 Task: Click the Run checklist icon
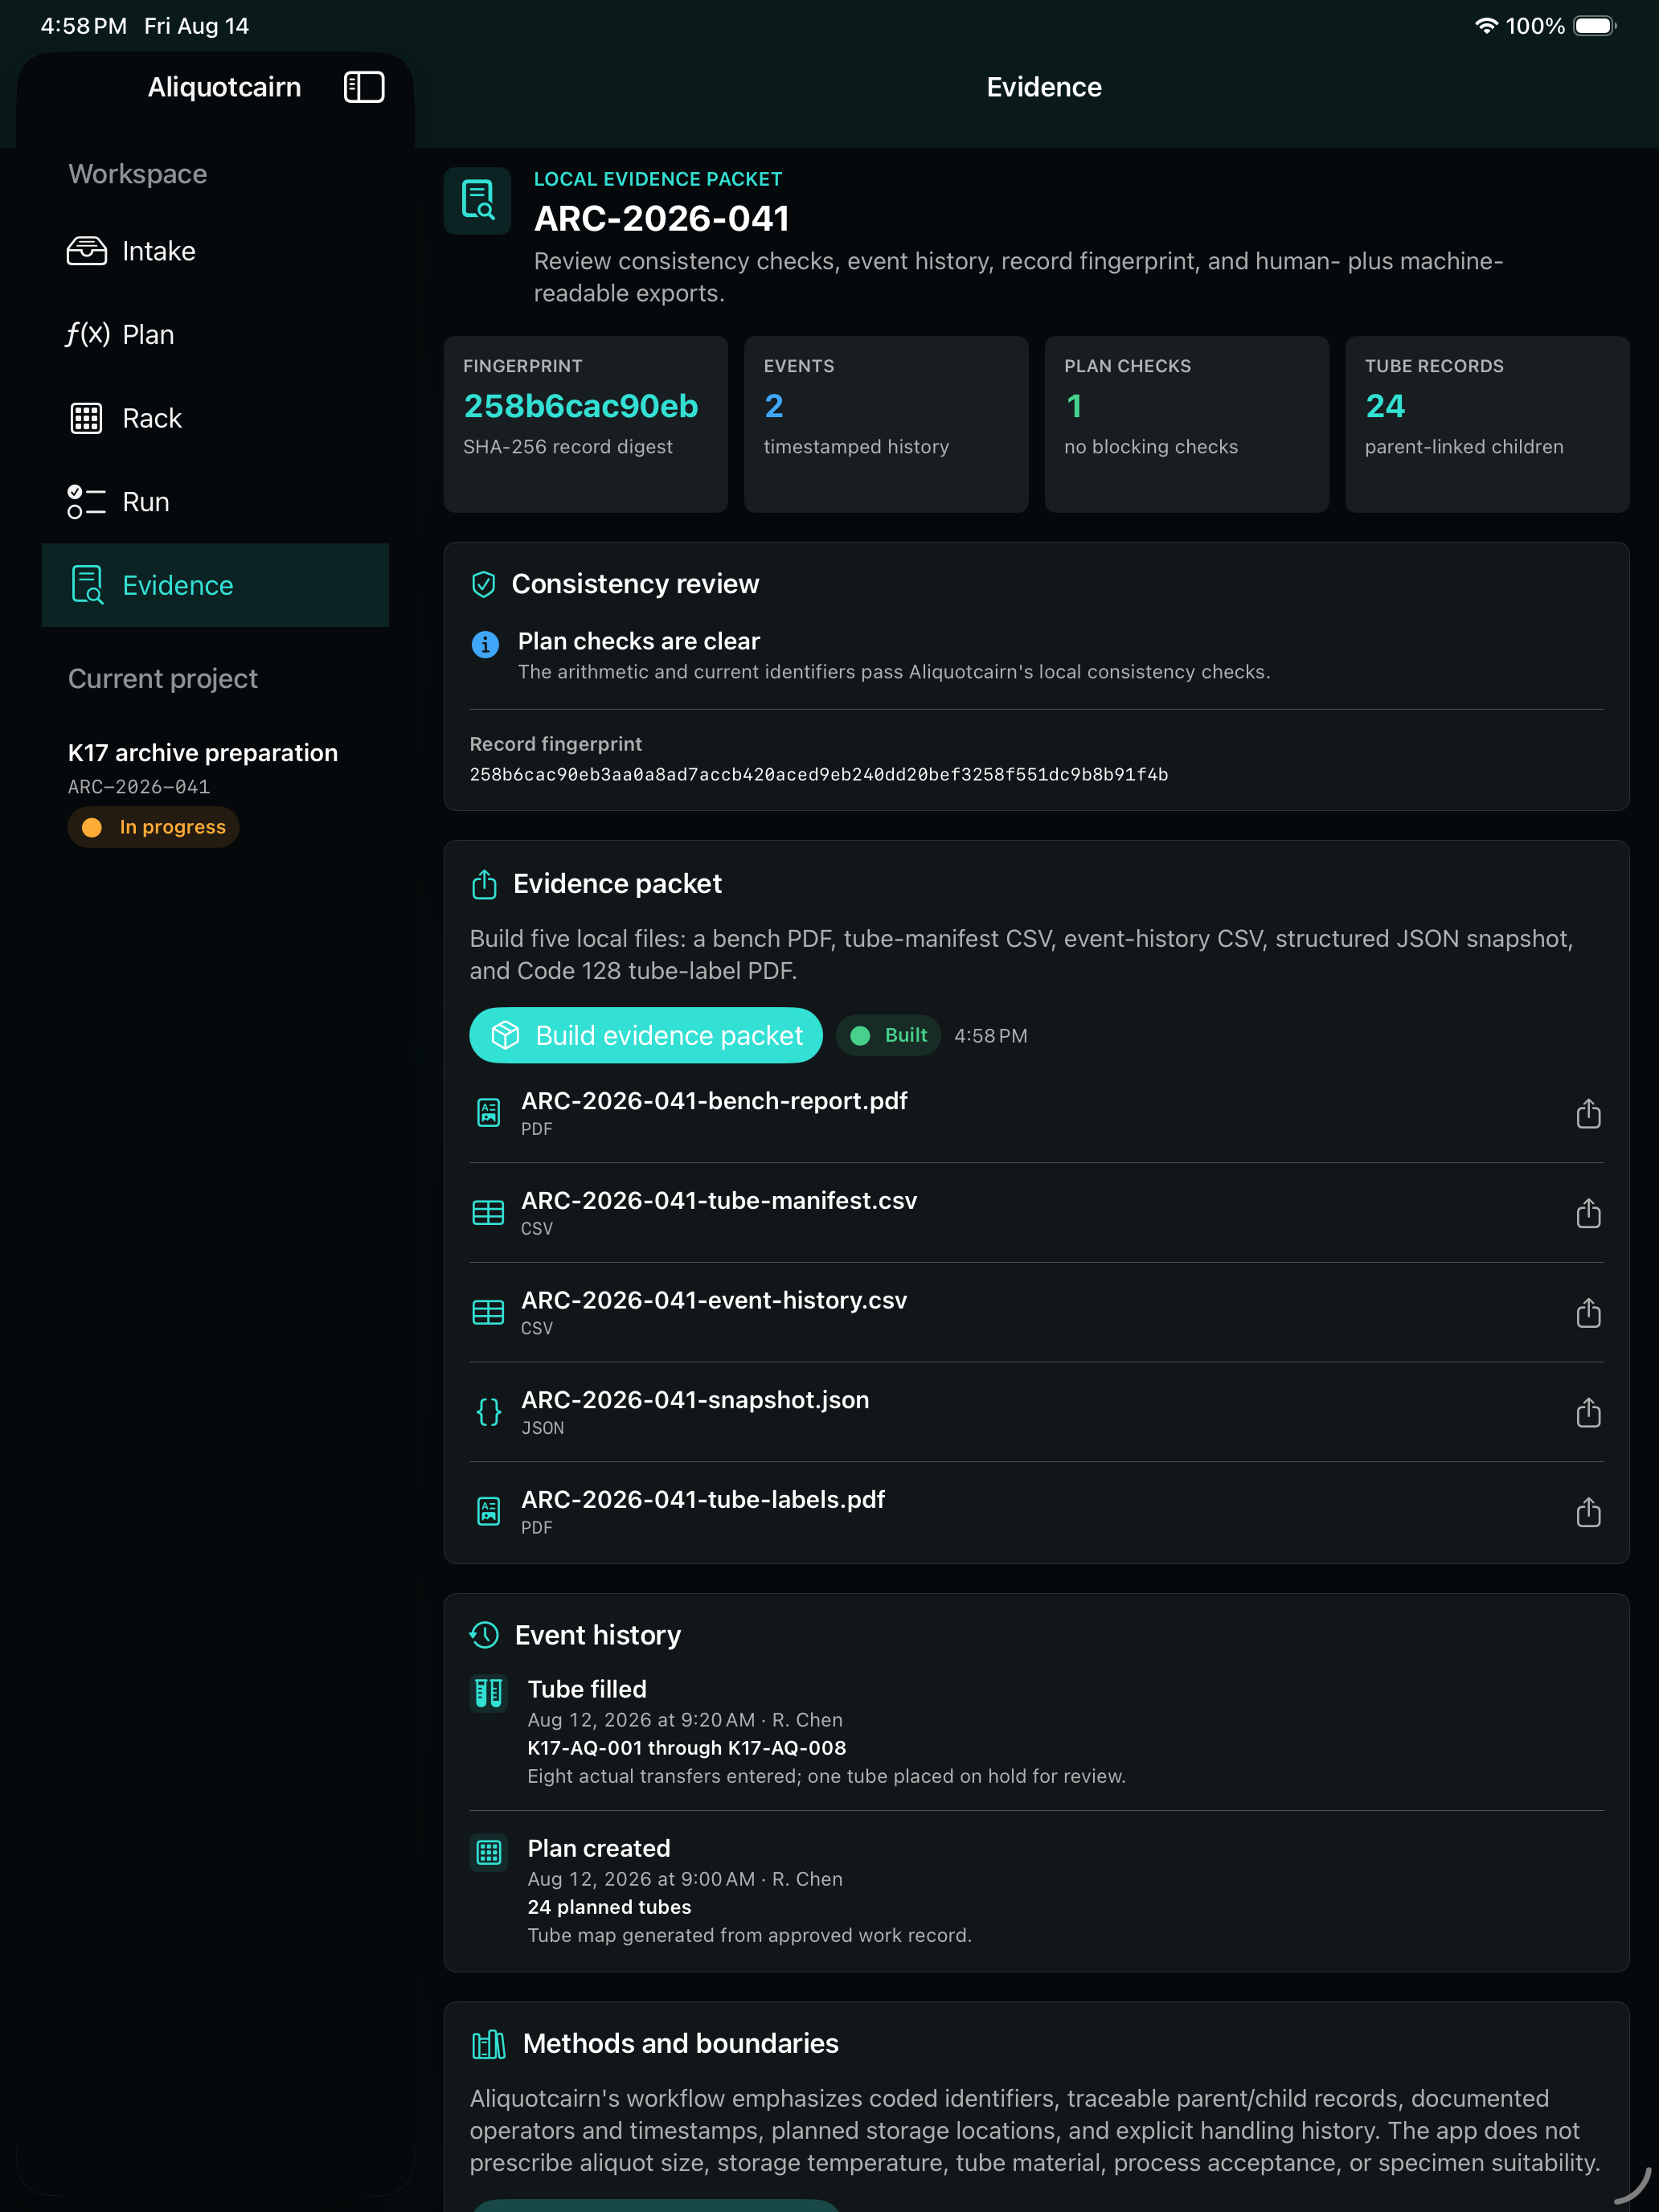[87, 502]
